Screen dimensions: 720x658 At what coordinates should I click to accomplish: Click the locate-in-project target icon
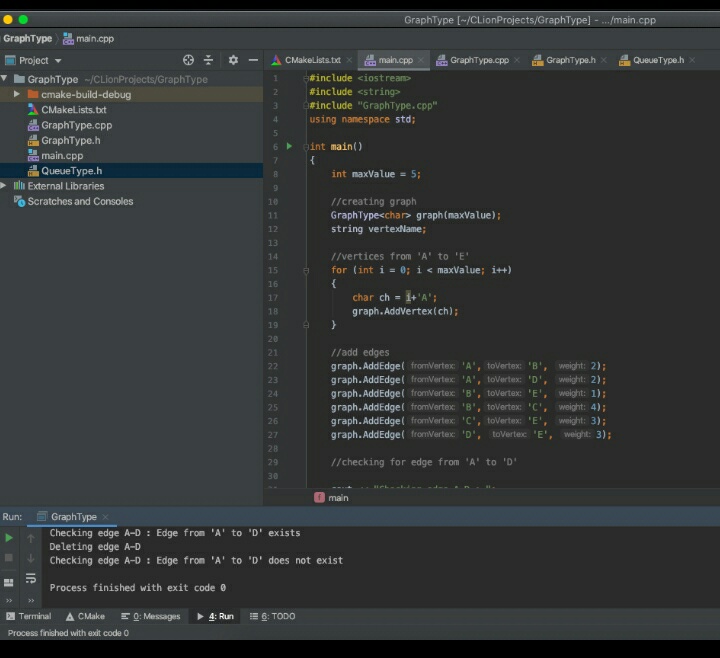coord(188,60)
